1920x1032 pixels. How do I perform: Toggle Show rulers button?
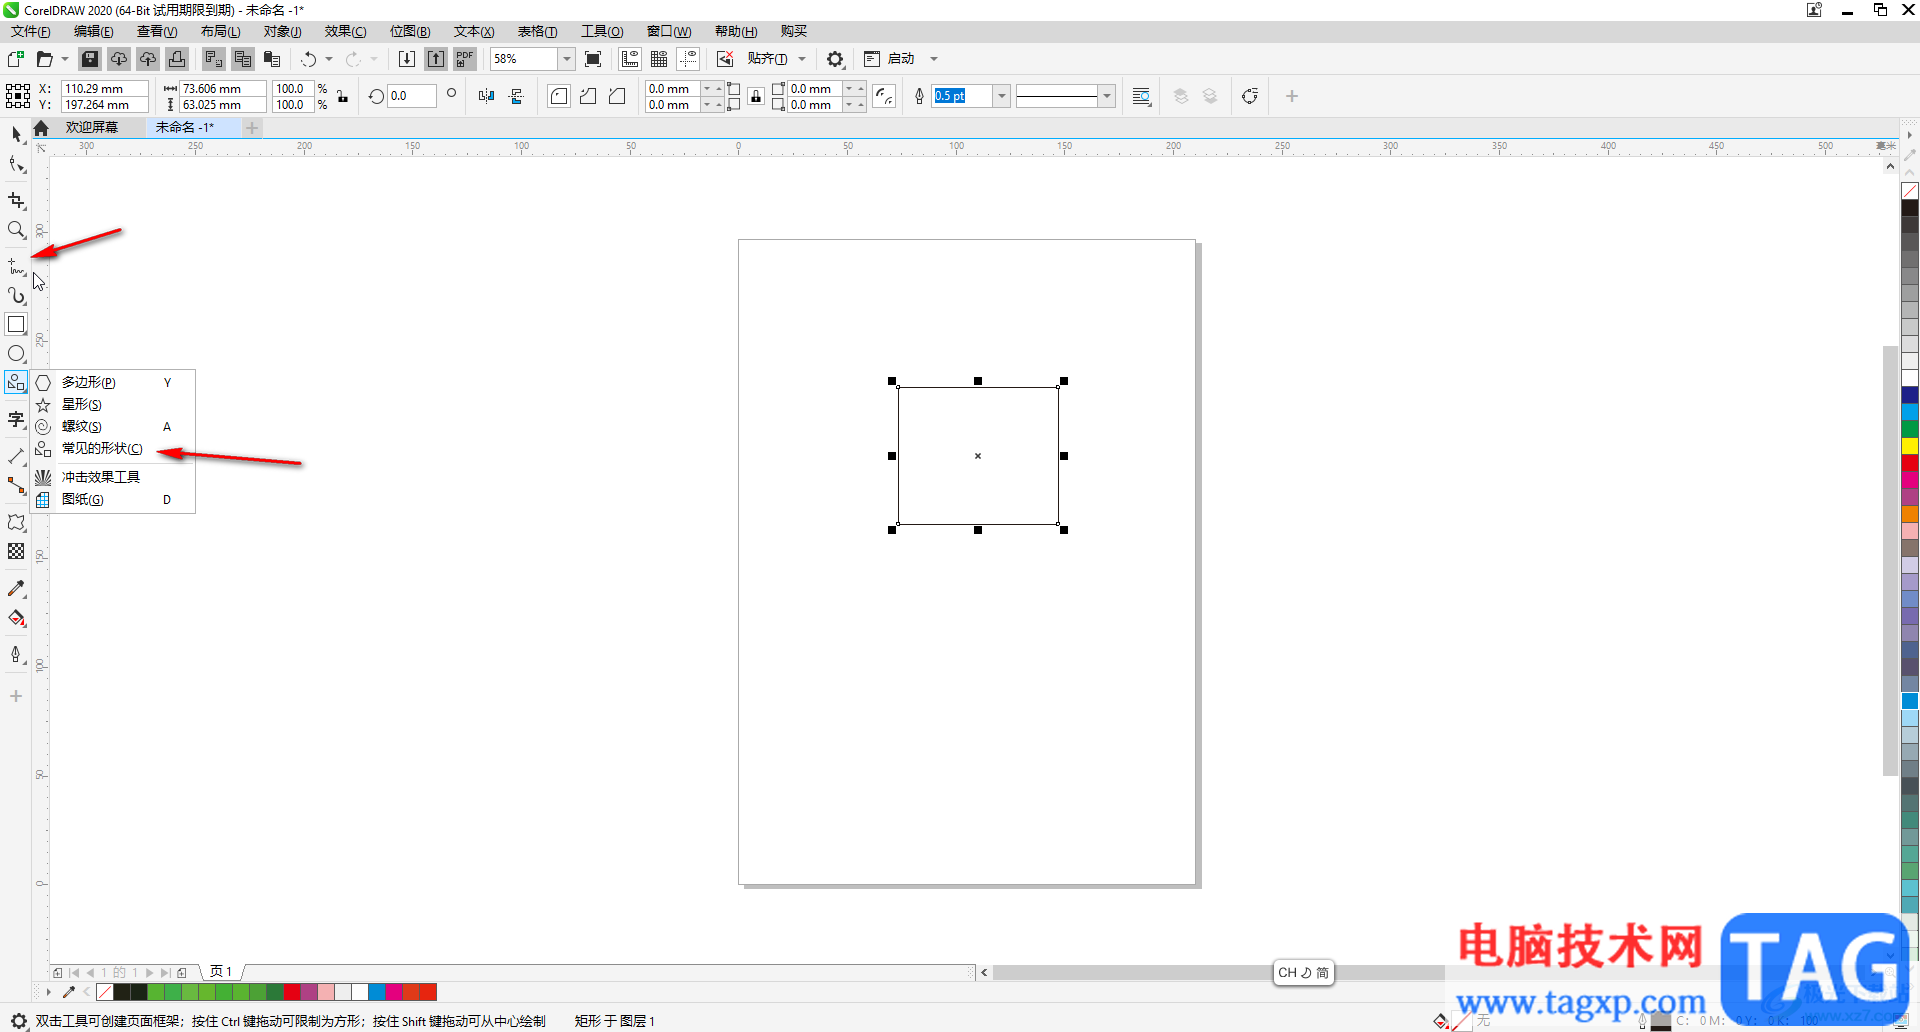click(630, 59)
